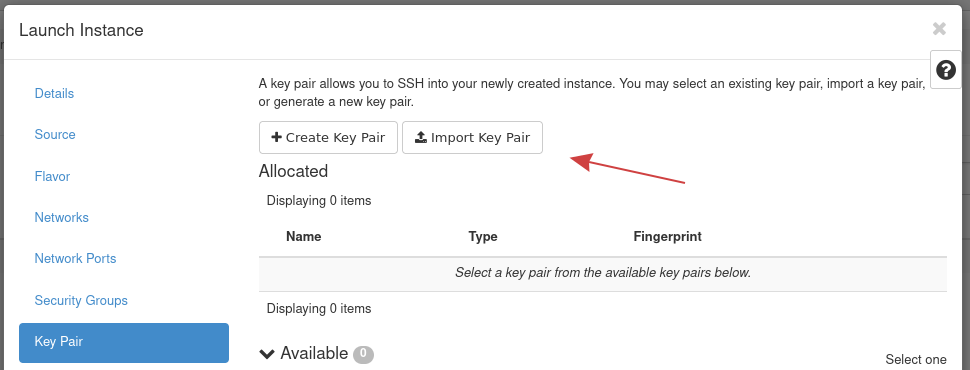Click the Allocated section heading

[293, 171]
